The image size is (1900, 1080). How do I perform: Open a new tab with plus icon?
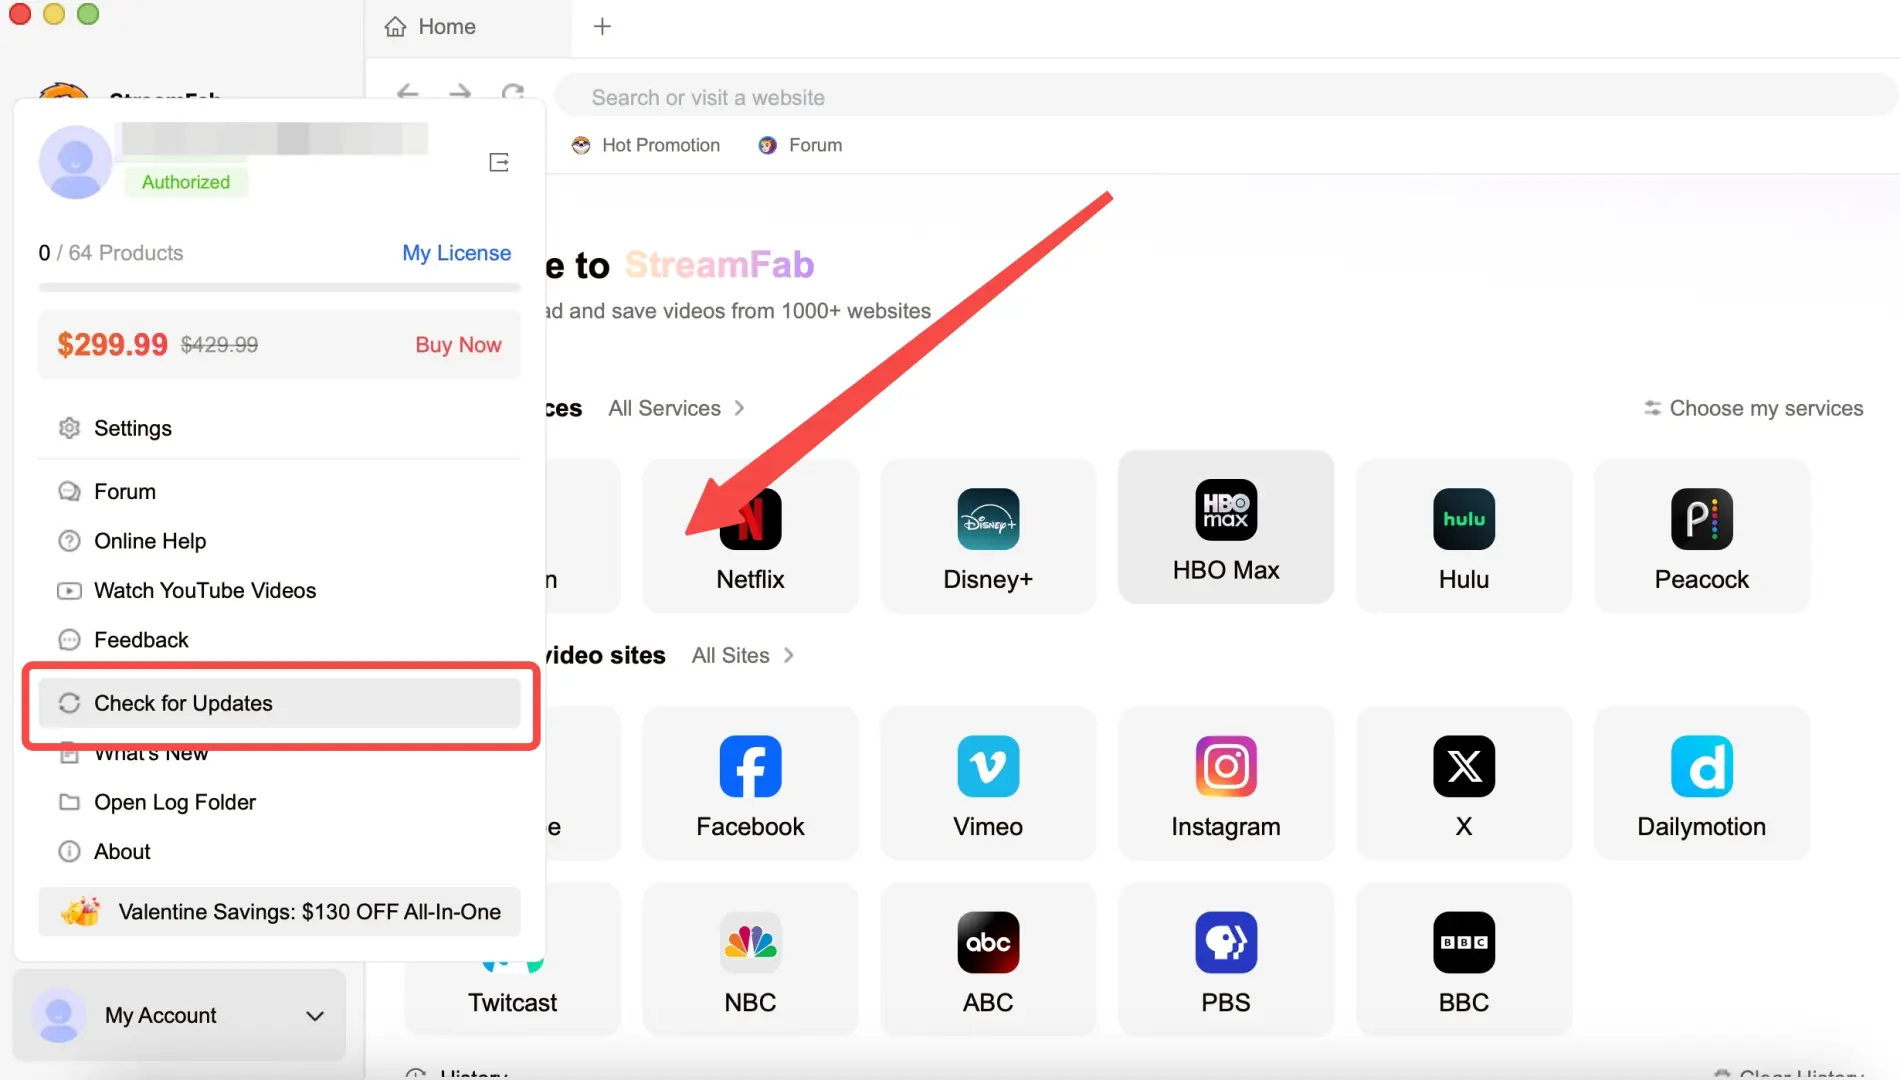(x=602, y=26)
